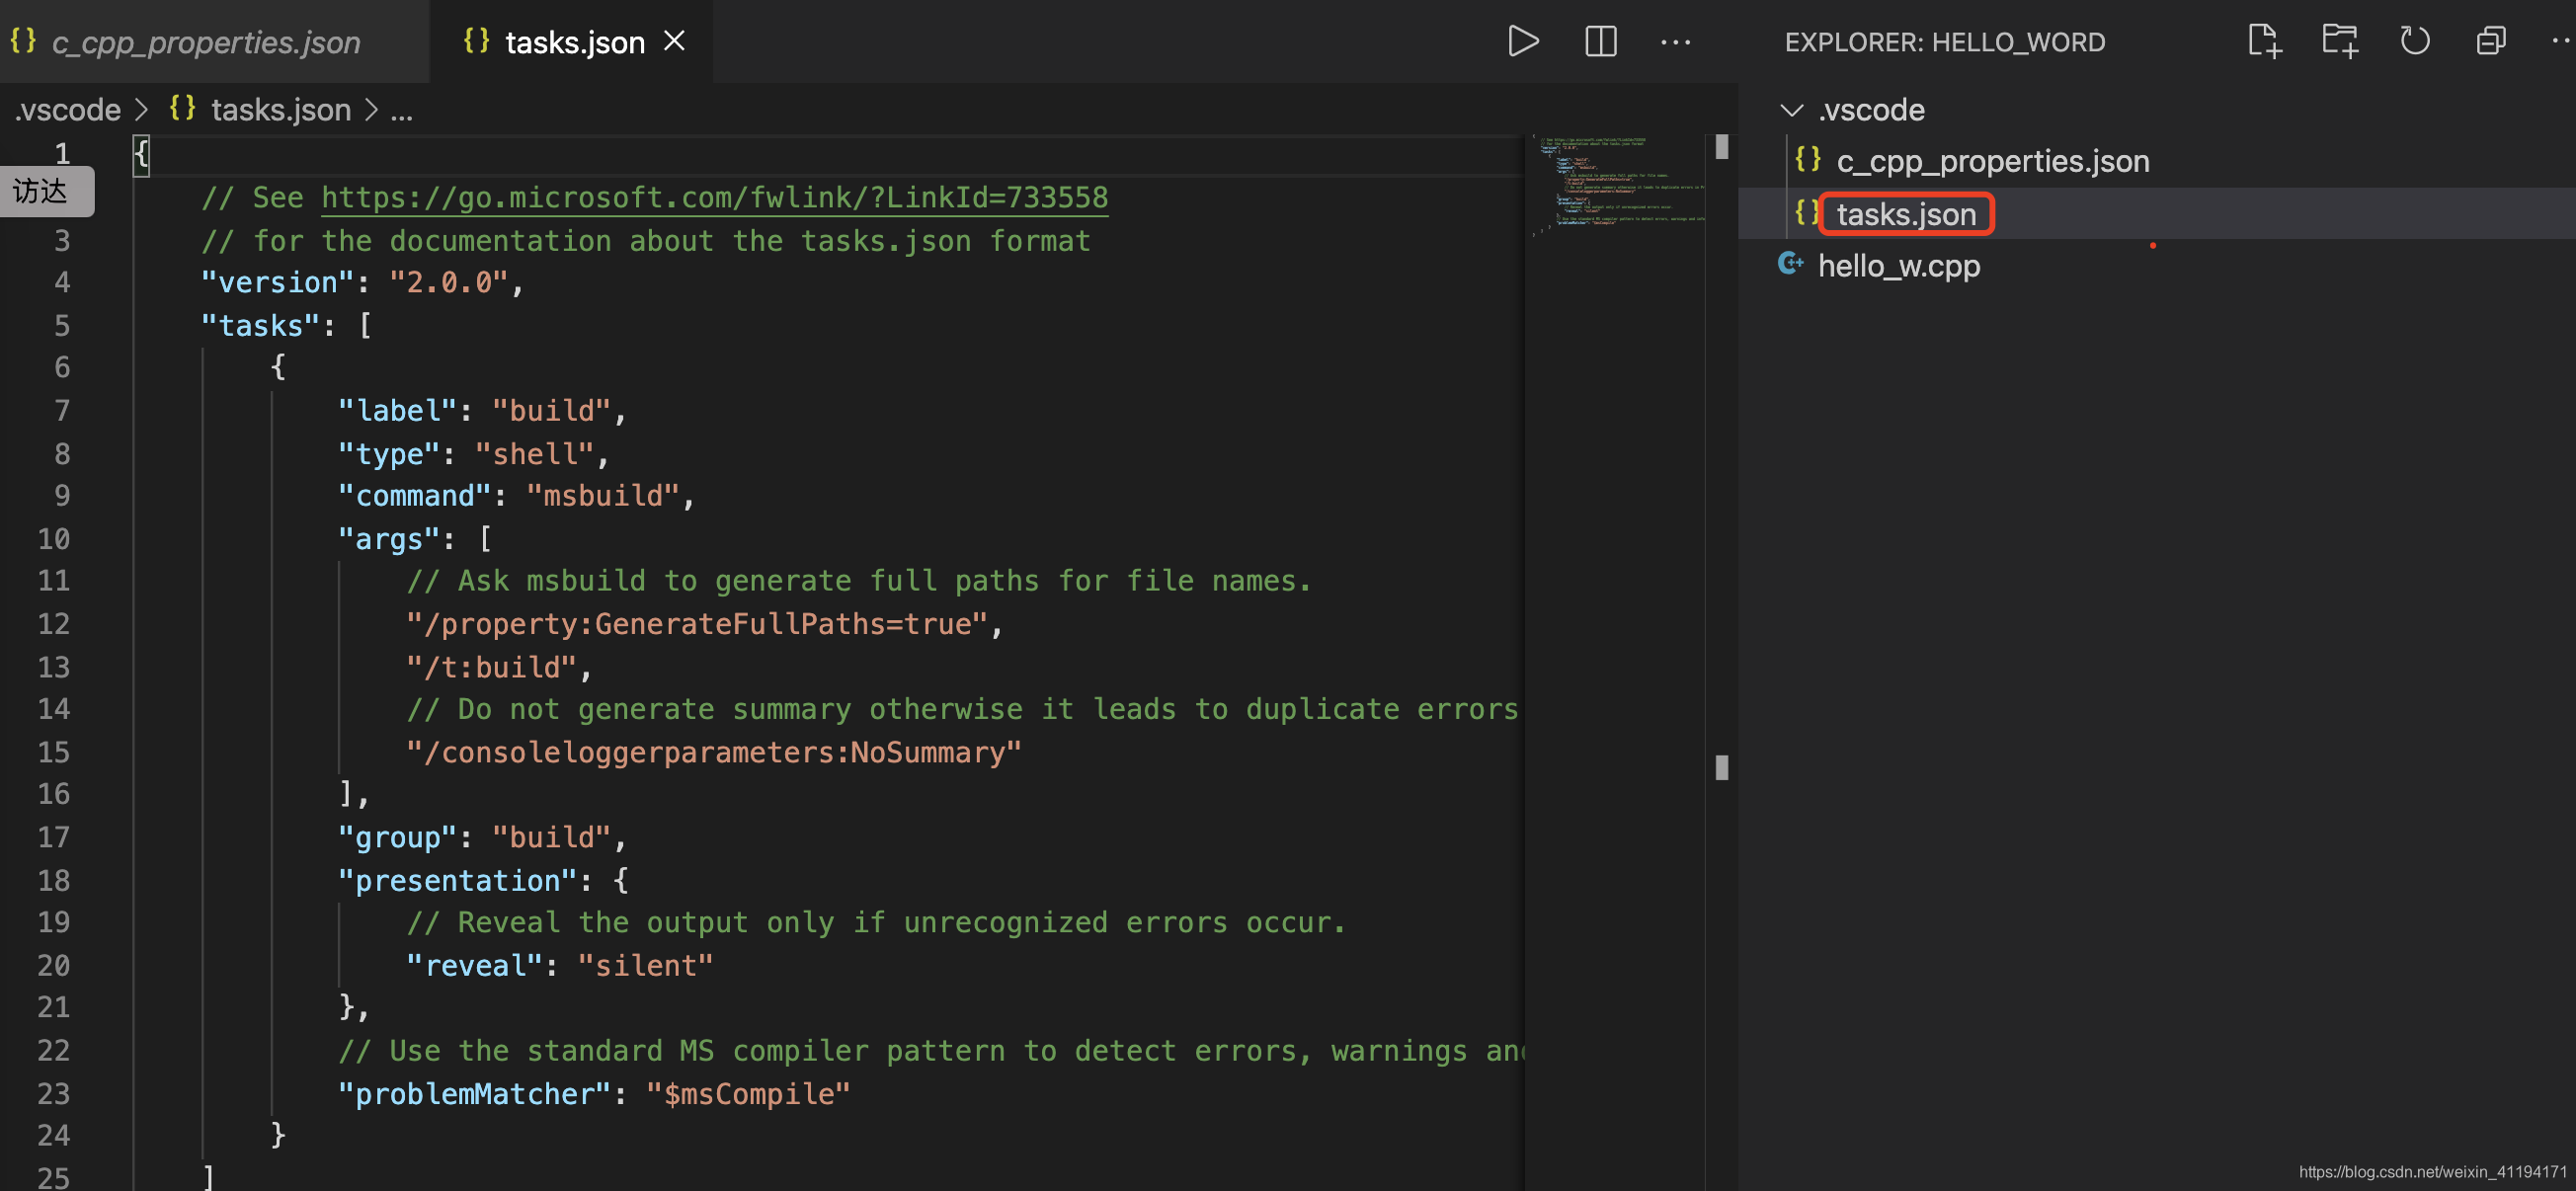Screen dimensions: 2576x1191
Task: Click the "version" key text
Action: coord(278,283)
